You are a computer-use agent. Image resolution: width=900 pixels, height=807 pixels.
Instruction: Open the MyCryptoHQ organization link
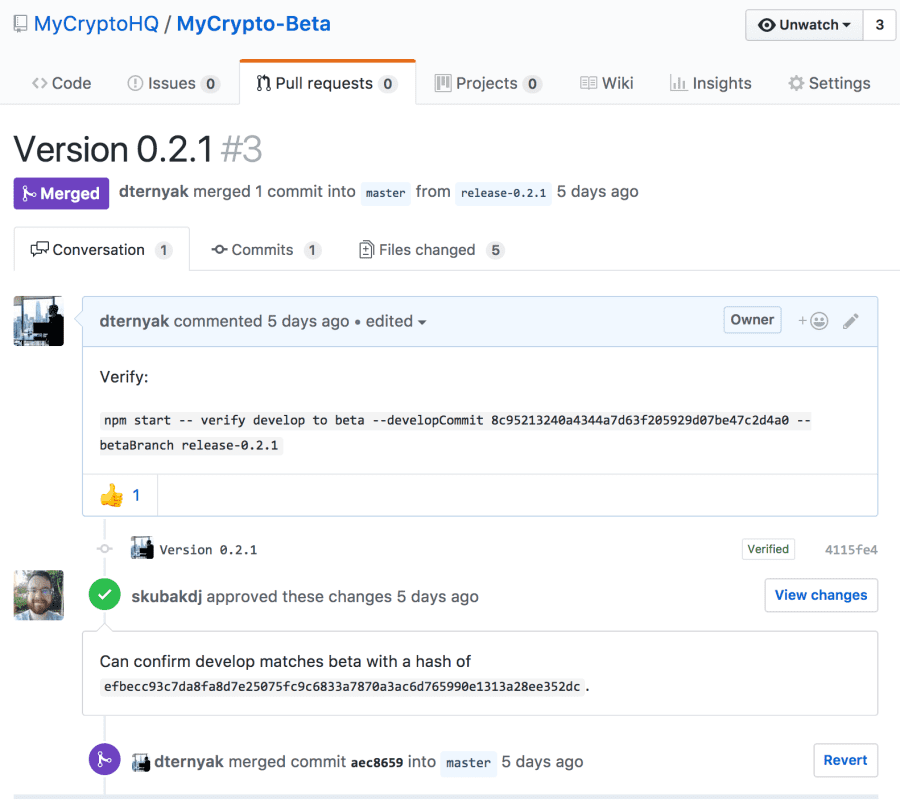coord(96,24)
